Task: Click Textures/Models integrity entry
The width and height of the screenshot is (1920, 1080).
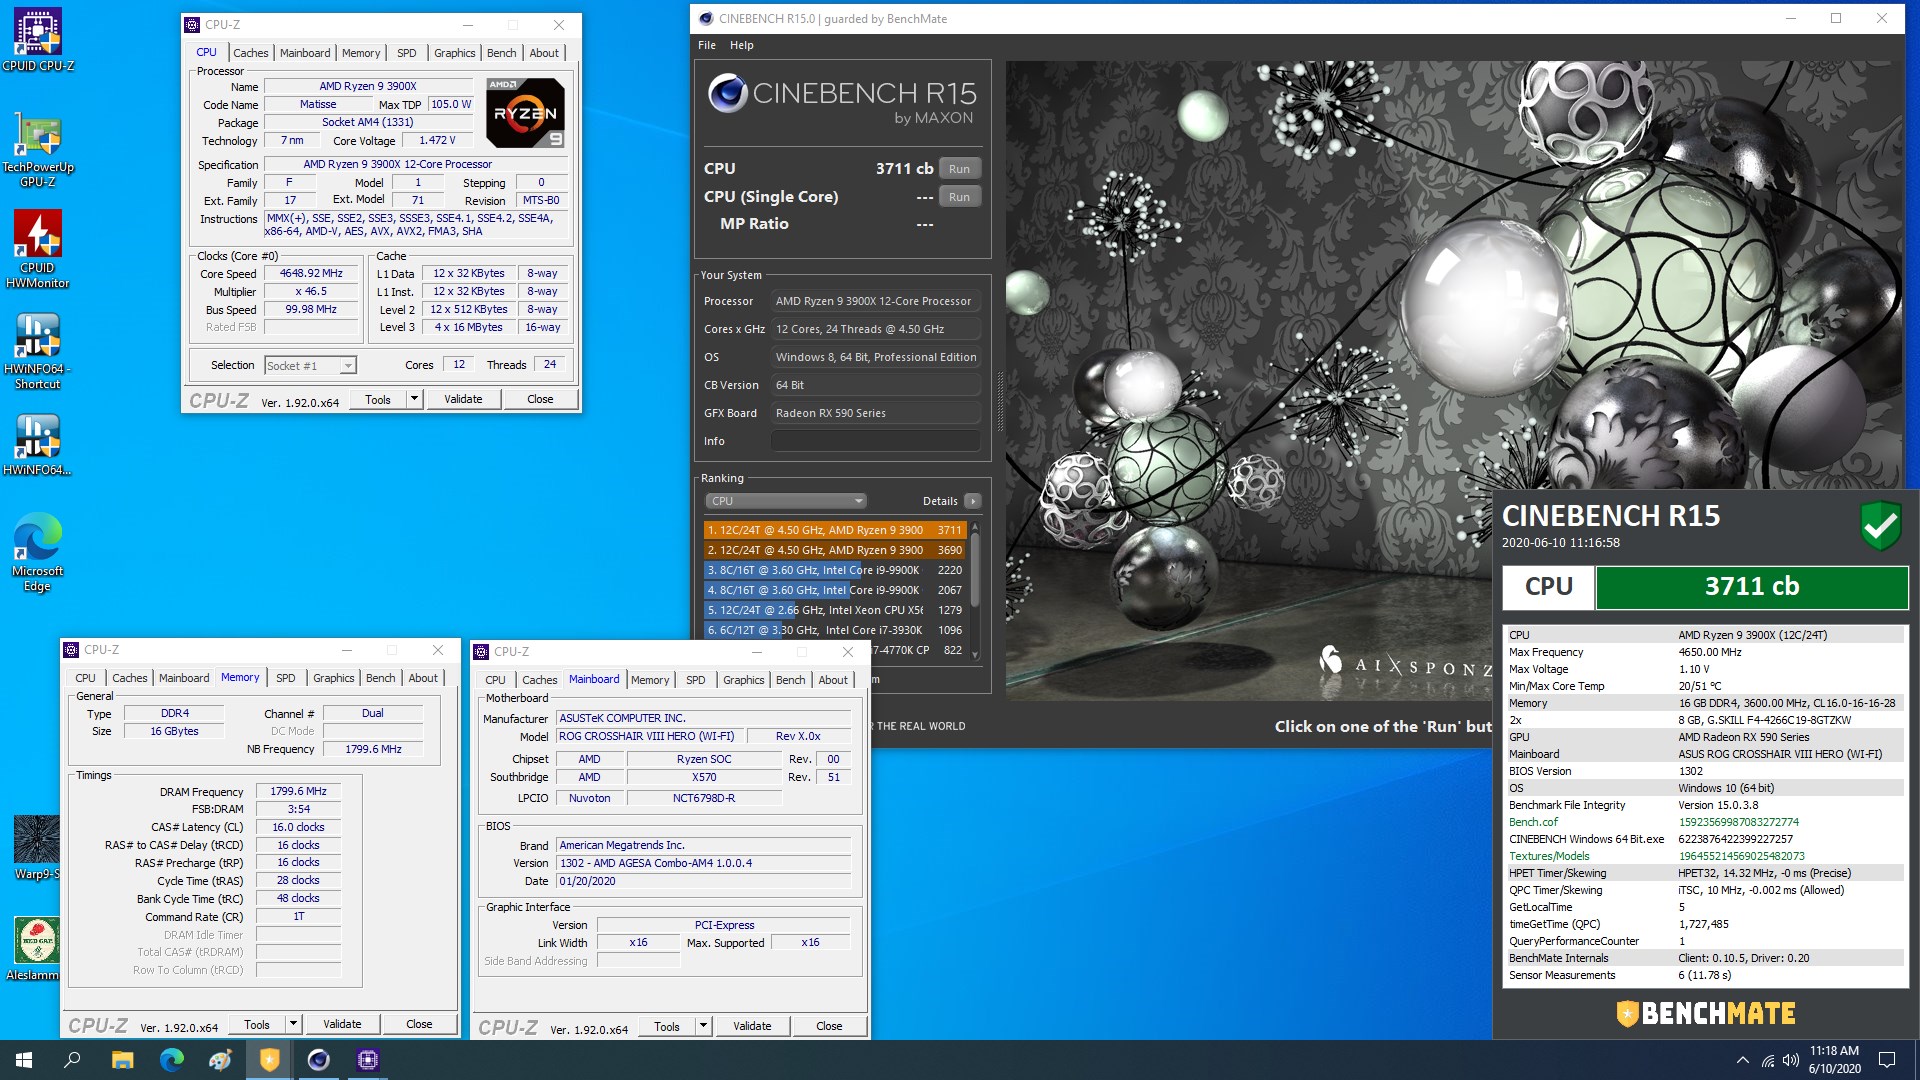Action: (x=1705, y=856)
